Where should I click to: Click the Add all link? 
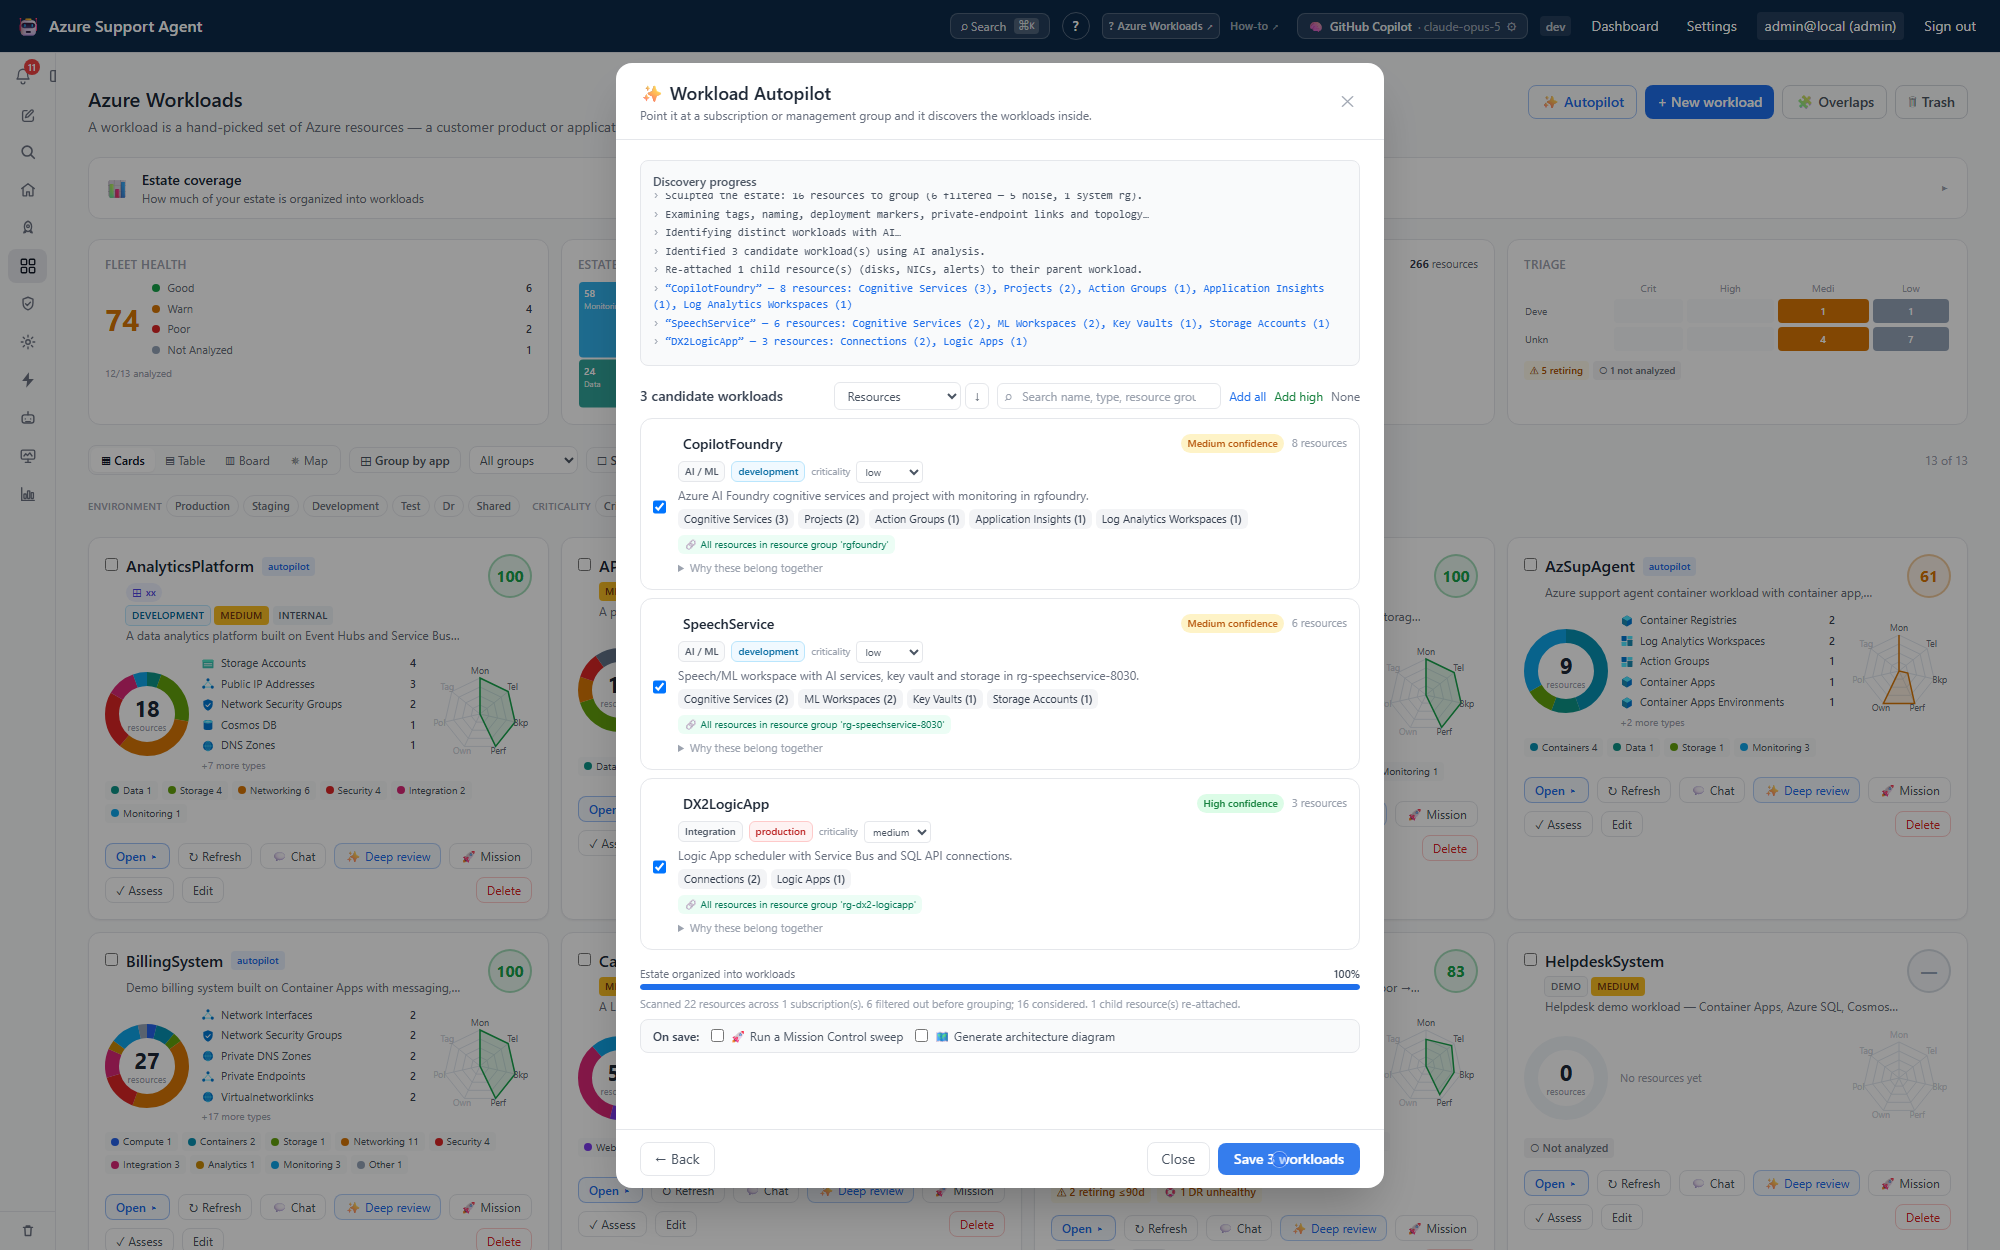(x=1247, y=397)
